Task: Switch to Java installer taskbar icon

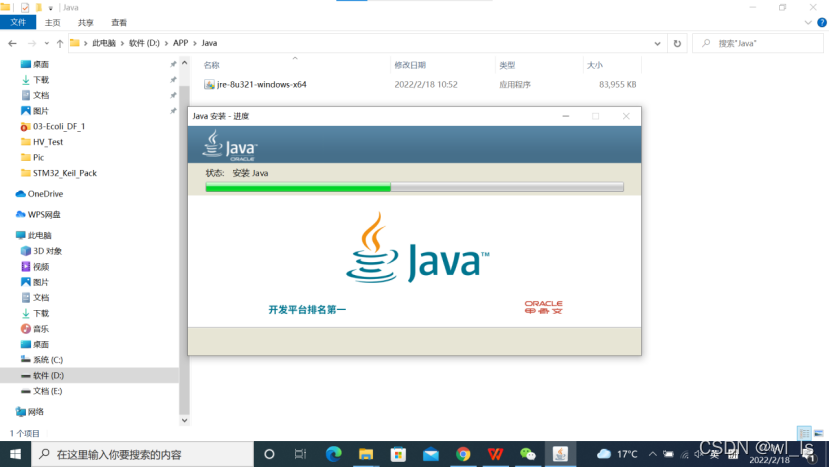Action: (560, 454)
